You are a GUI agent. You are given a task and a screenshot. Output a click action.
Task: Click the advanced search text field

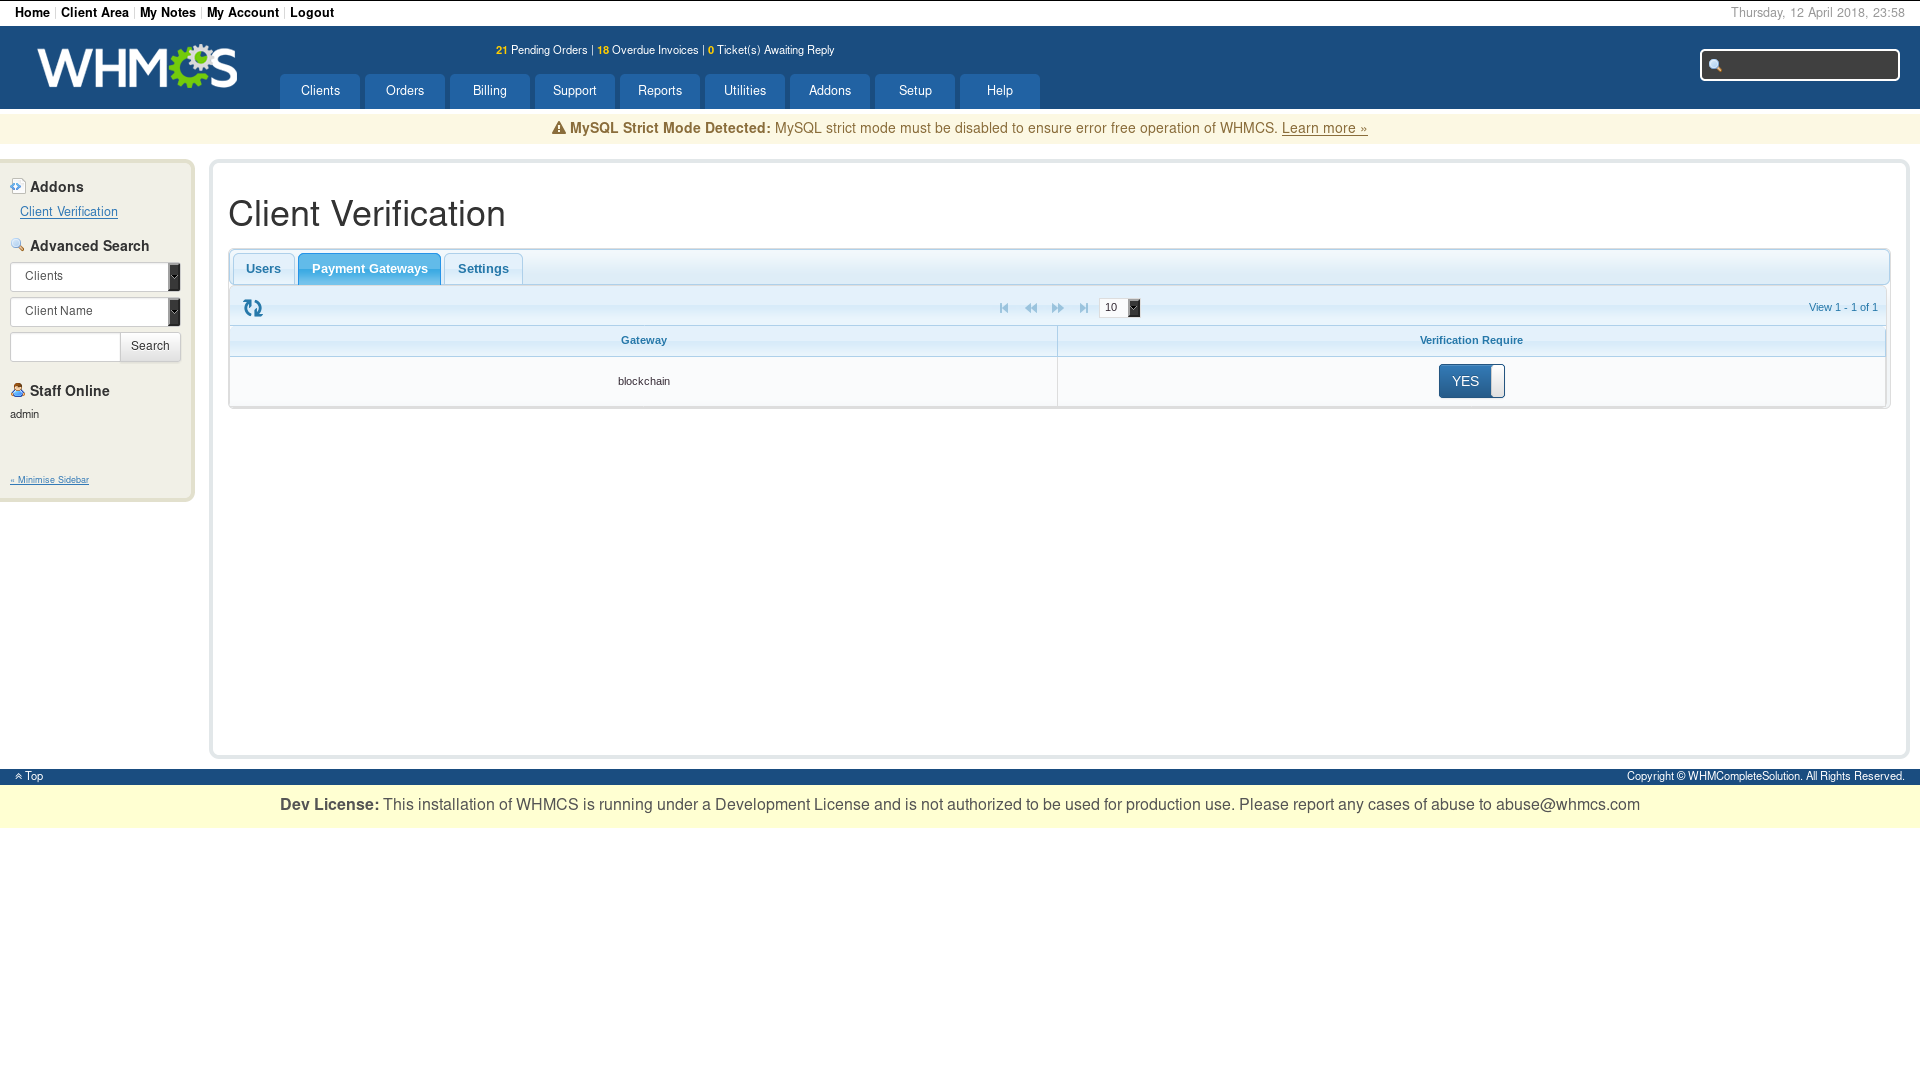[65, 347]
